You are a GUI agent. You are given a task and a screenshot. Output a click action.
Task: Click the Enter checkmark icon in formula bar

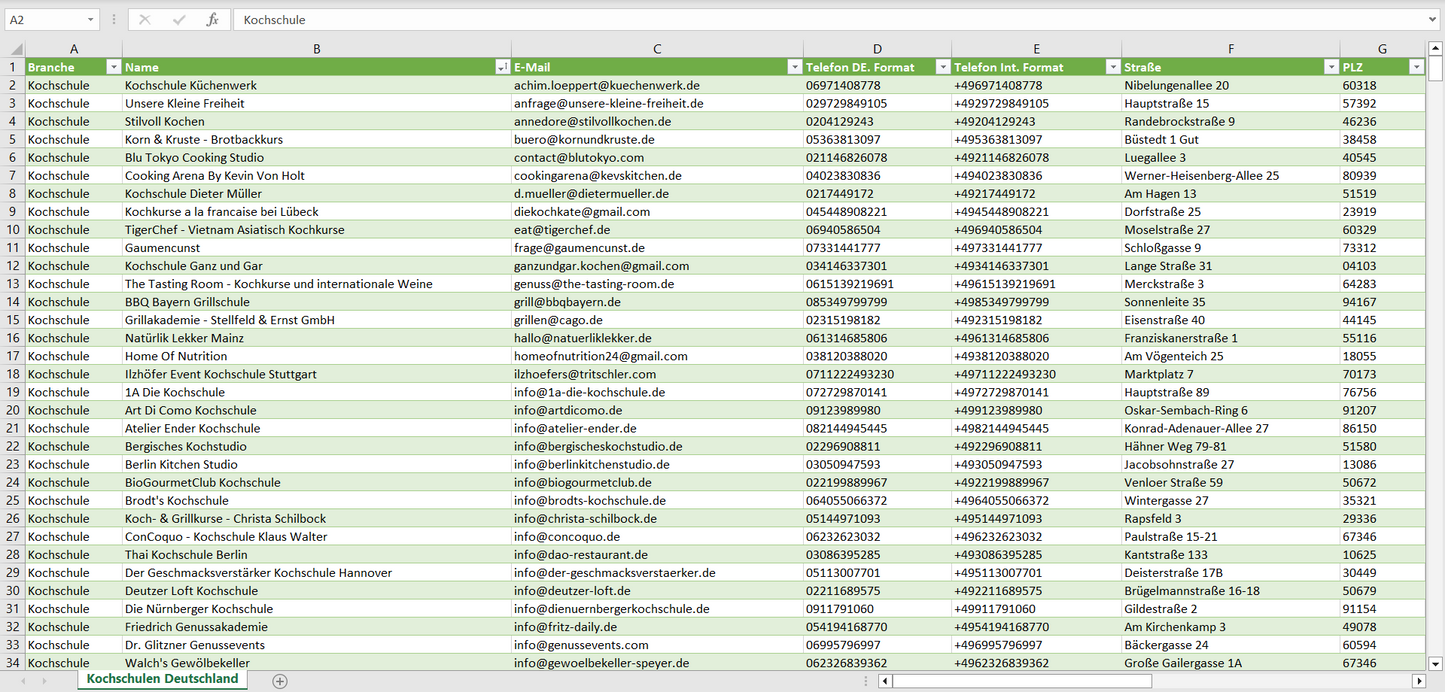[179, 20]
